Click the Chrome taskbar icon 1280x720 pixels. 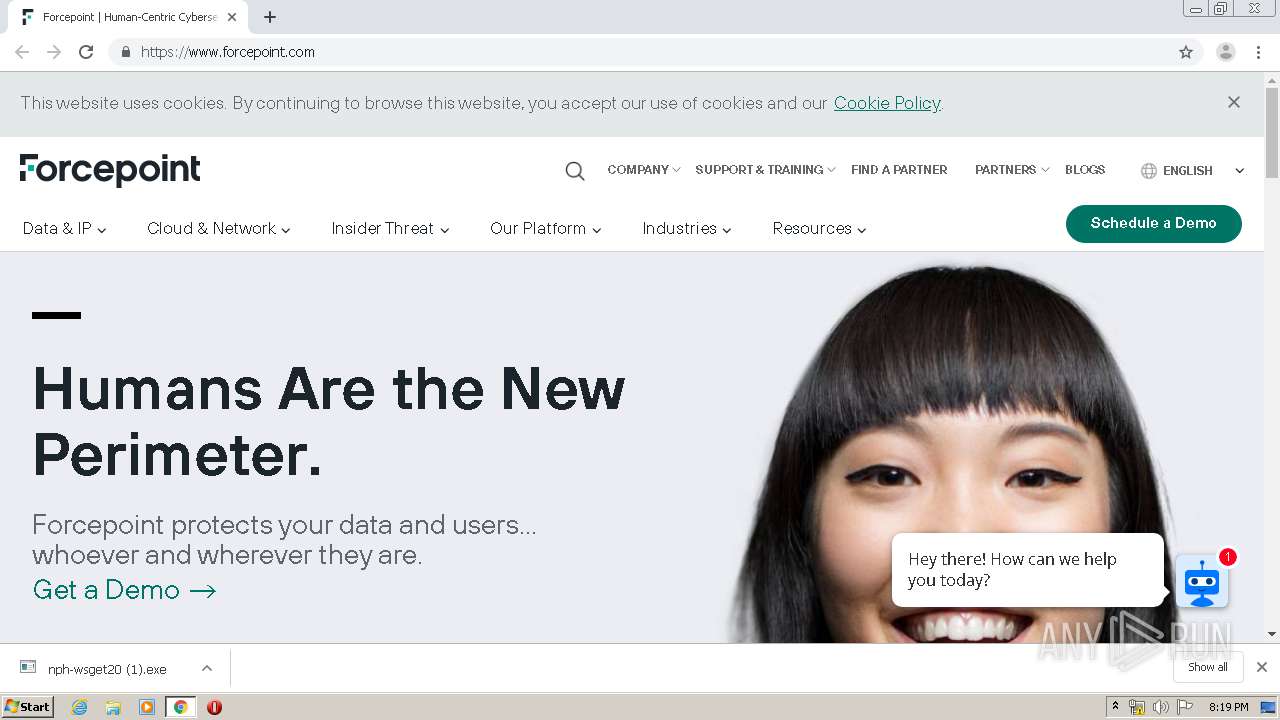click(x=180, y=707)
